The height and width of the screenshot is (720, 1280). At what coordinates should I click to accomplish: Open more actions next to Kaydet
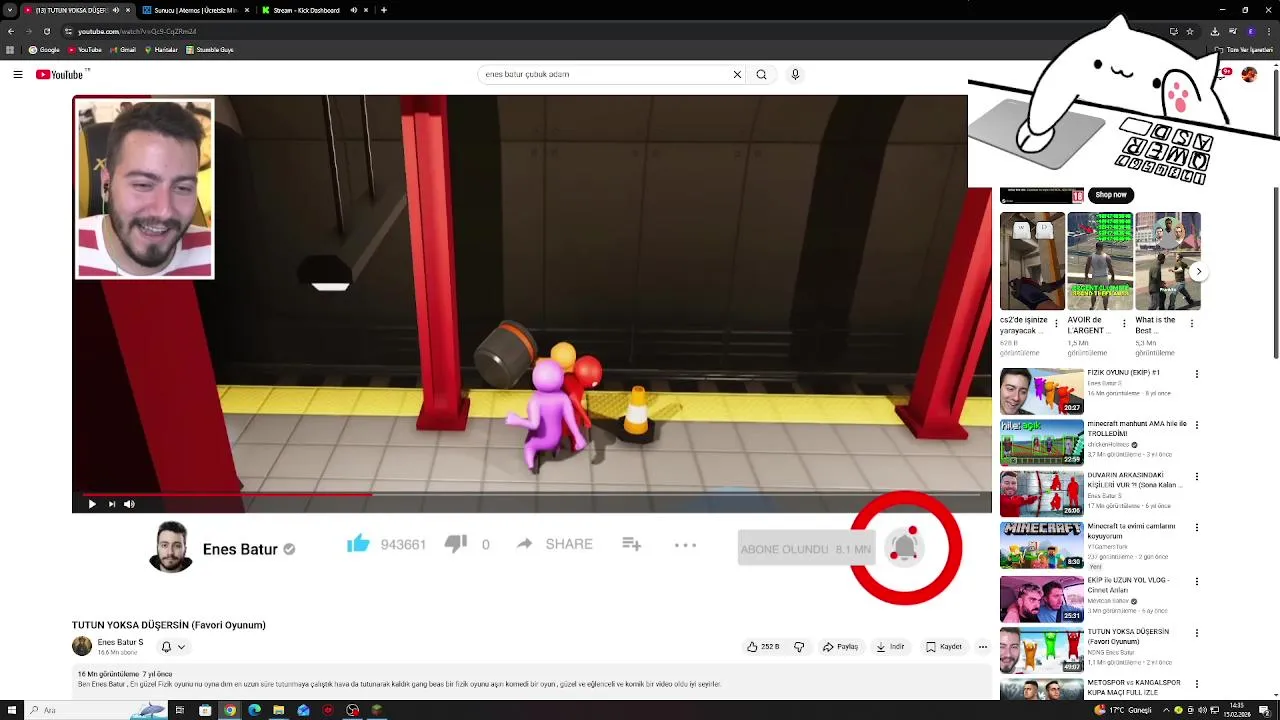(x=982, y=647)
